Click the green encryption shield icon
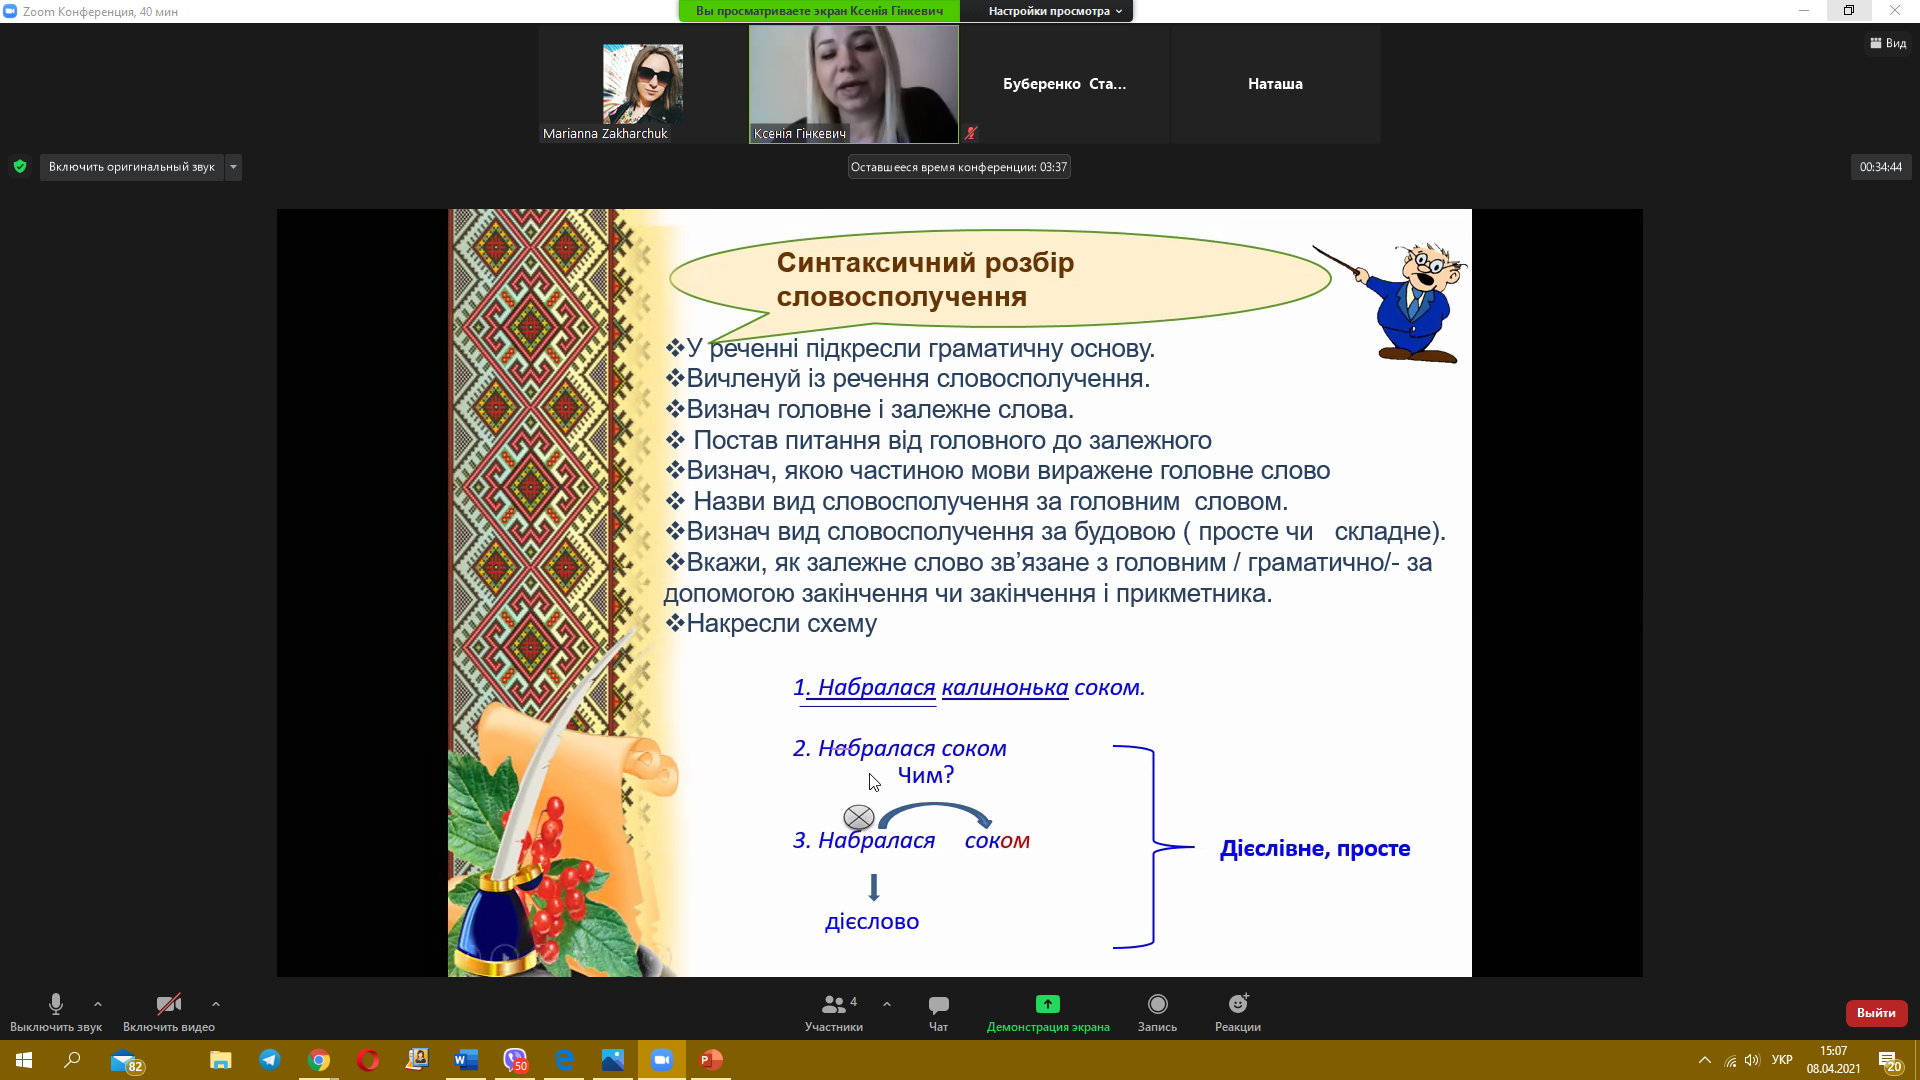The image size is (1920, 1080). click(20, 167)
